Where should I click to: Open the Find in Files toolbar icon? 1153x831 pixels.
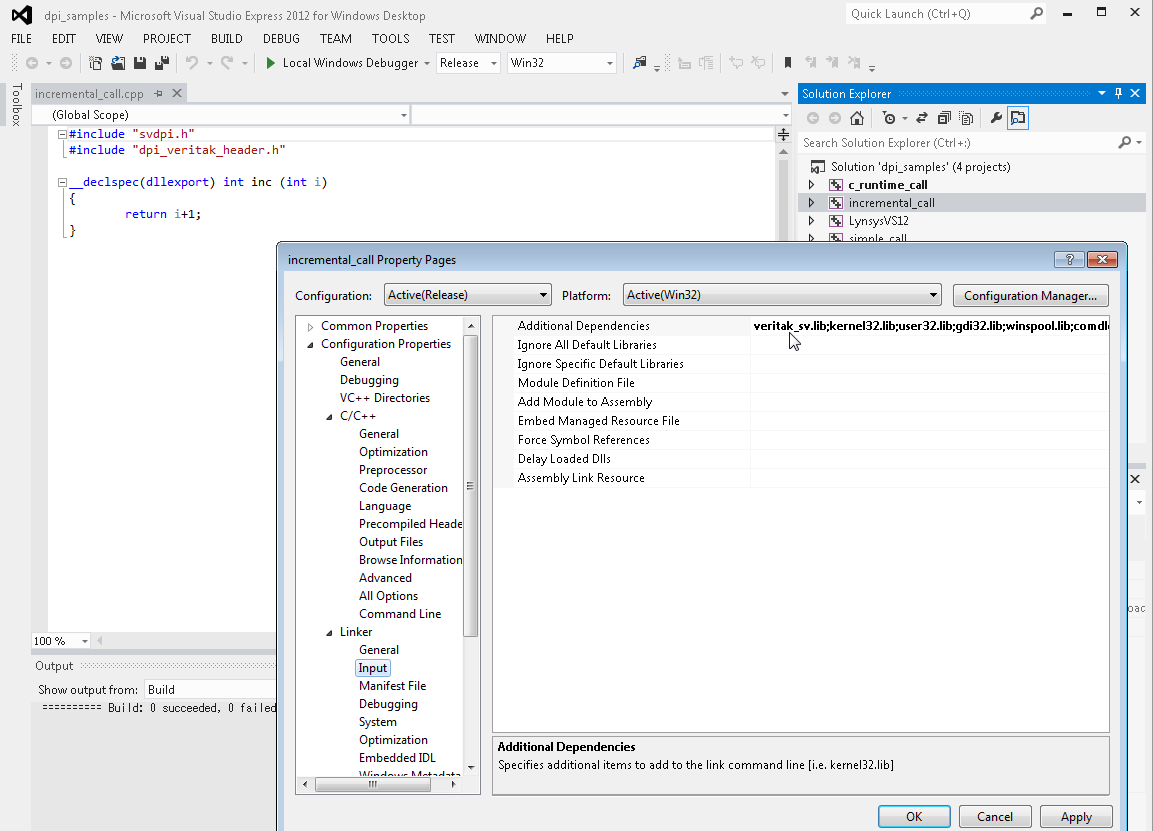tap(640, 63)
